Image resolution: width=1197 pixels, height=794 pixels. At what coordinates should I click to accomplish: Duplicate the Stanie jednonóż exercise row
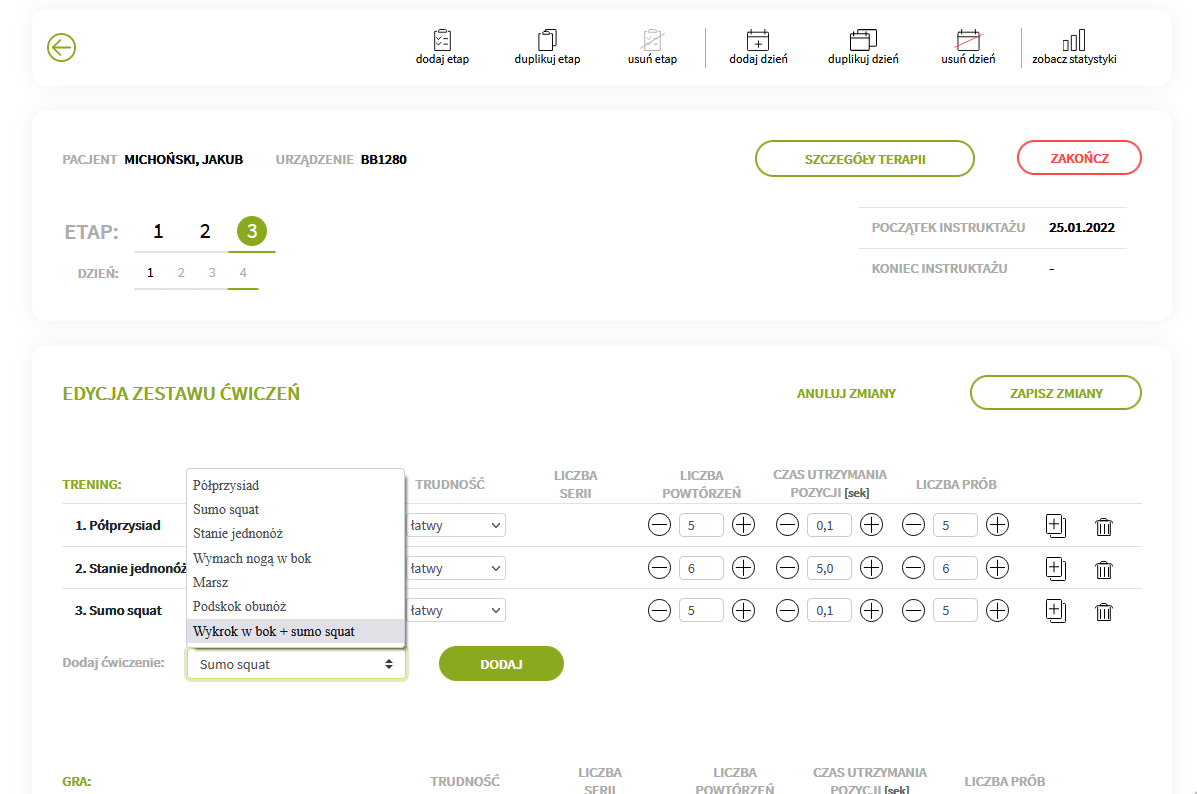(x=1055, y=569)
